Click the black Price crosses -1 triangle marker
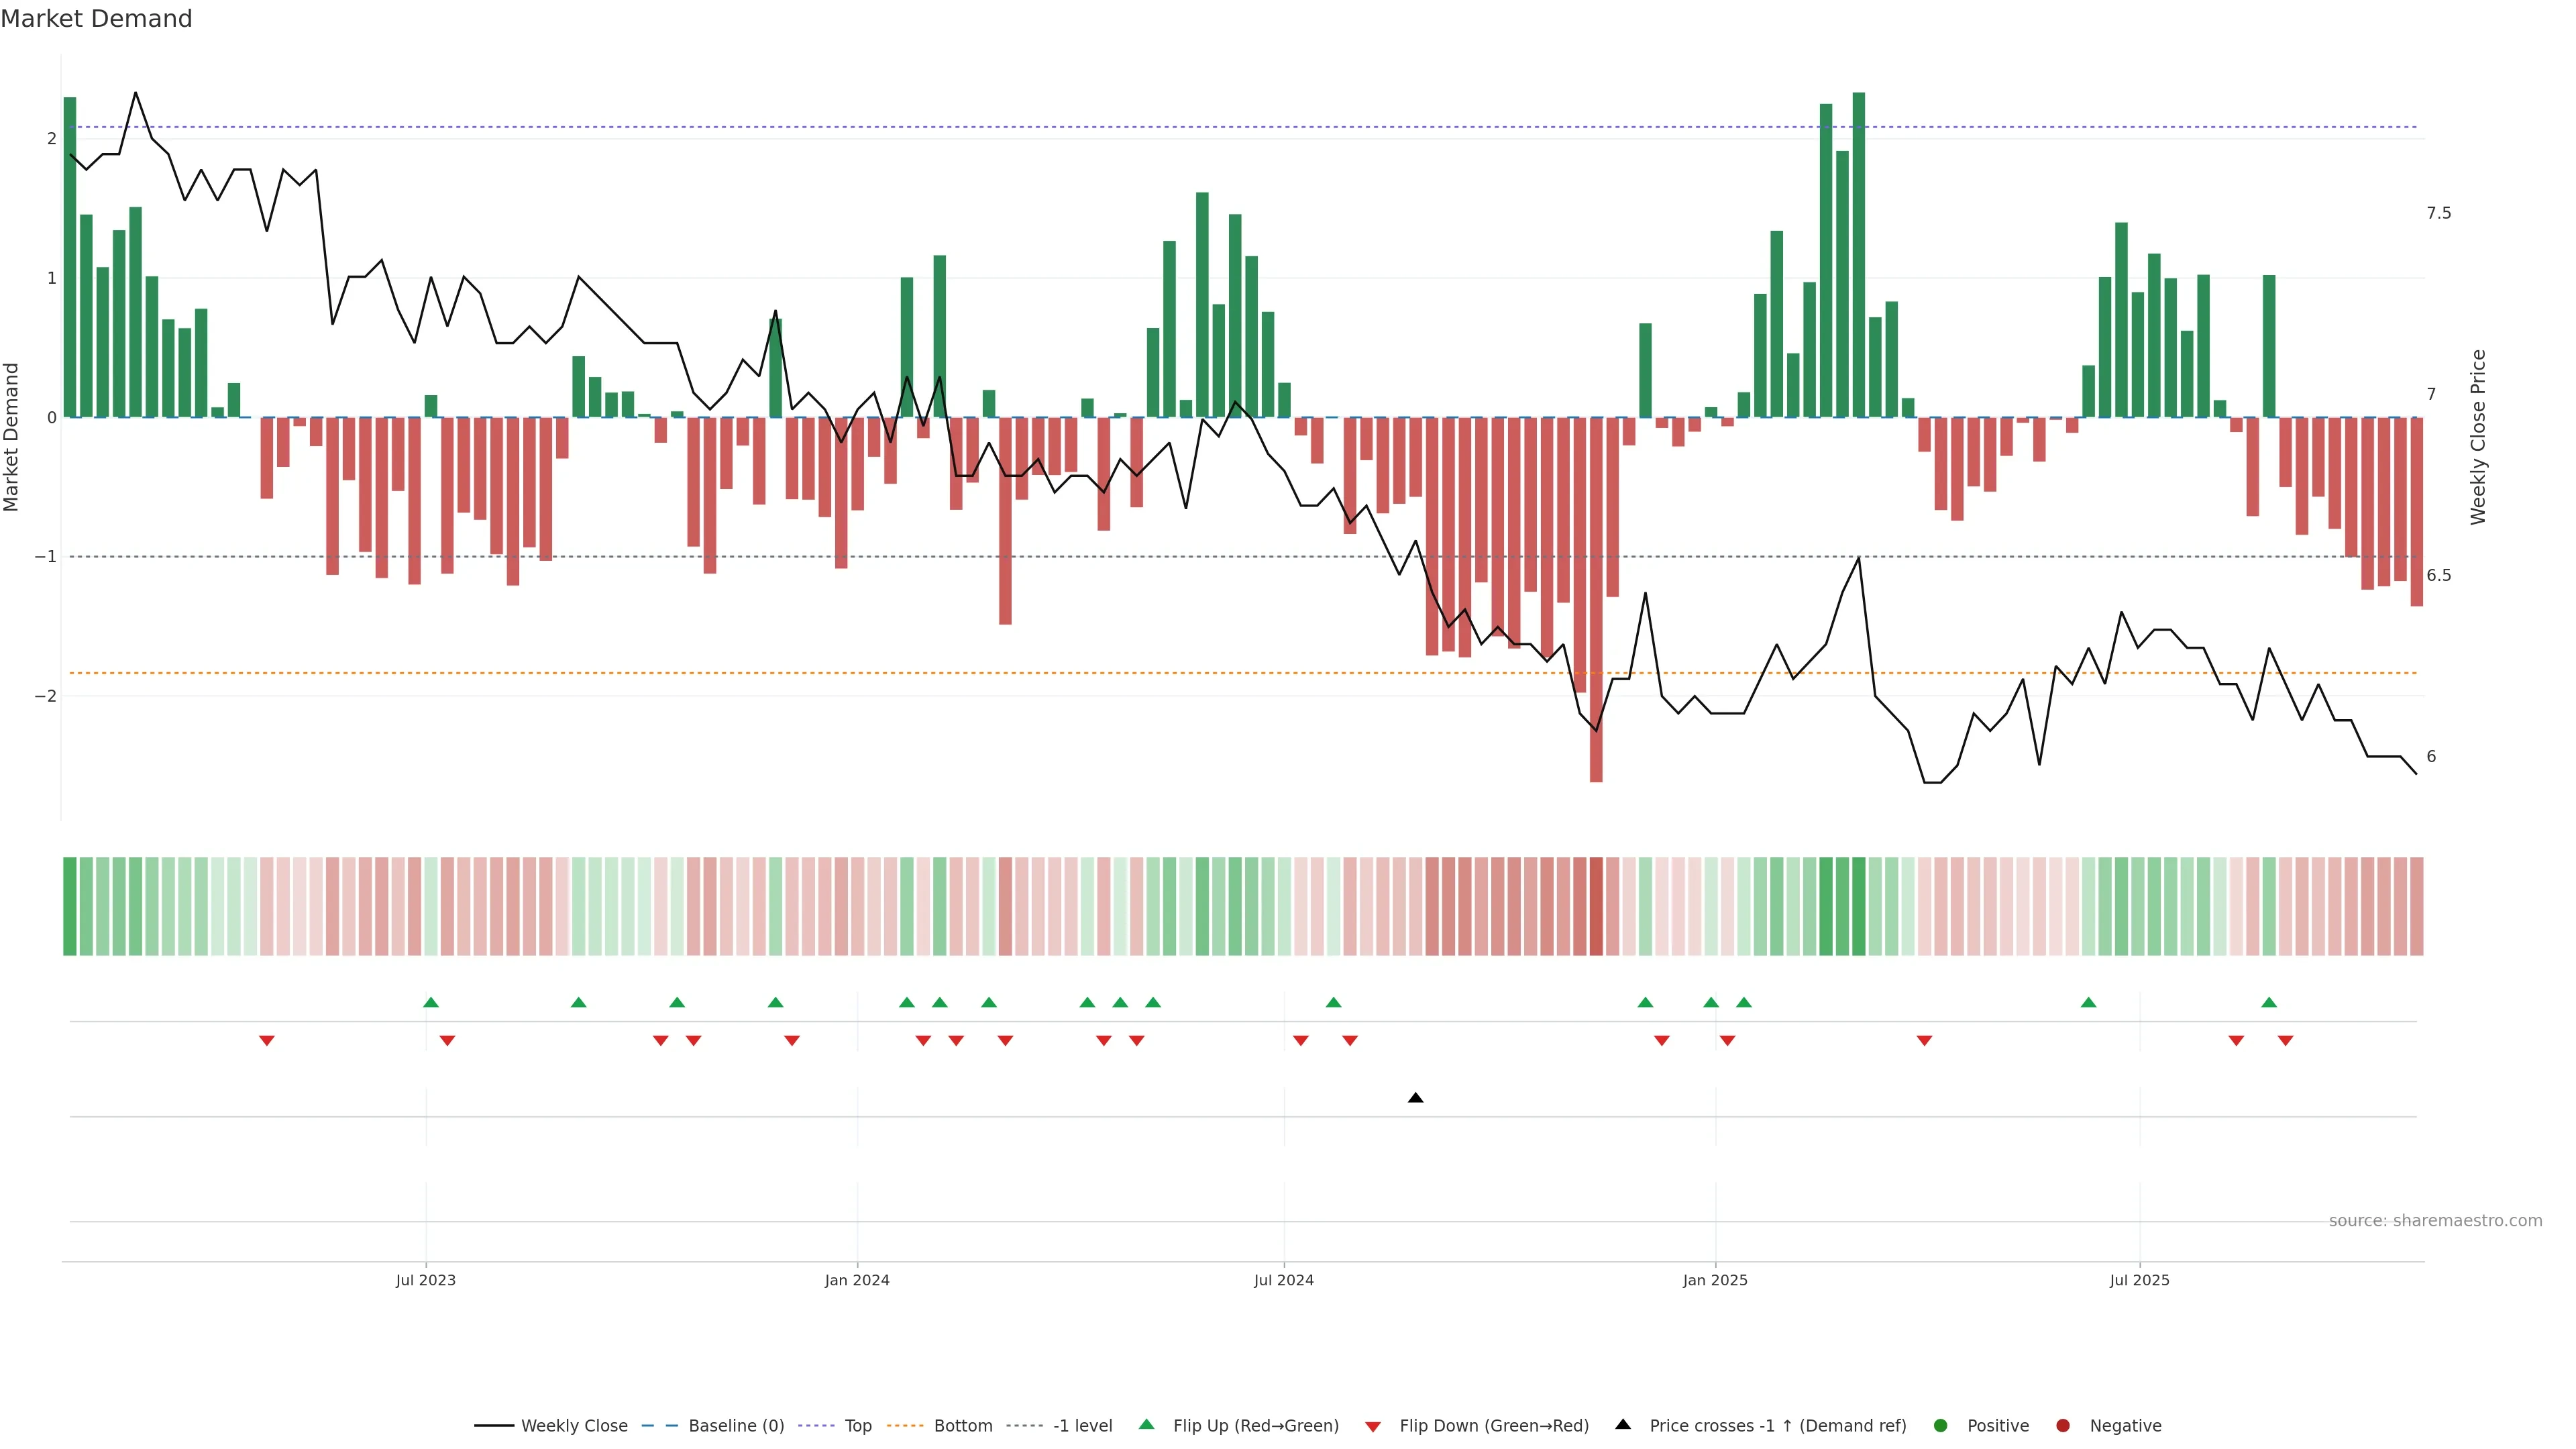This screenshot has width=2576, height=1449. tap(1415, 1098)
